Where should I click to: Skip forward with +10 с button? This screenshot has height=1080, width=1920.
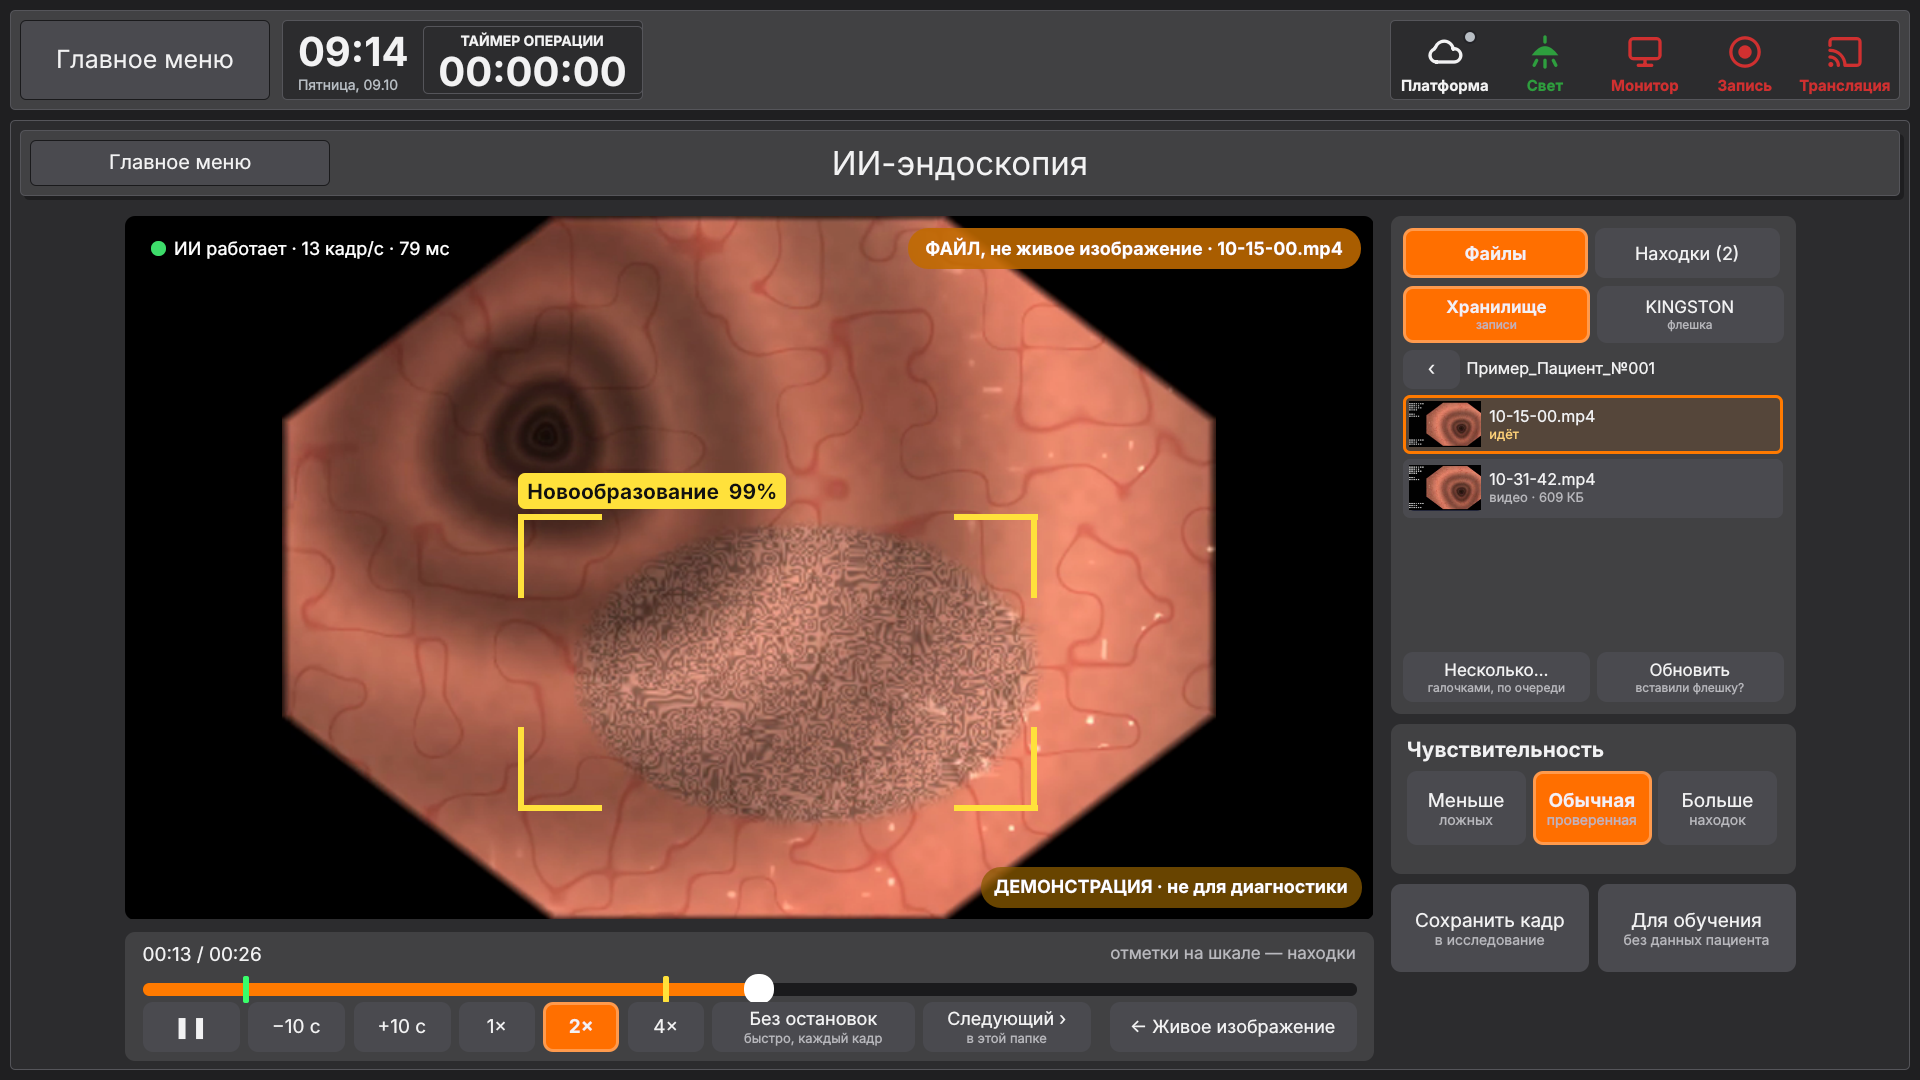tap(402, 1027)
